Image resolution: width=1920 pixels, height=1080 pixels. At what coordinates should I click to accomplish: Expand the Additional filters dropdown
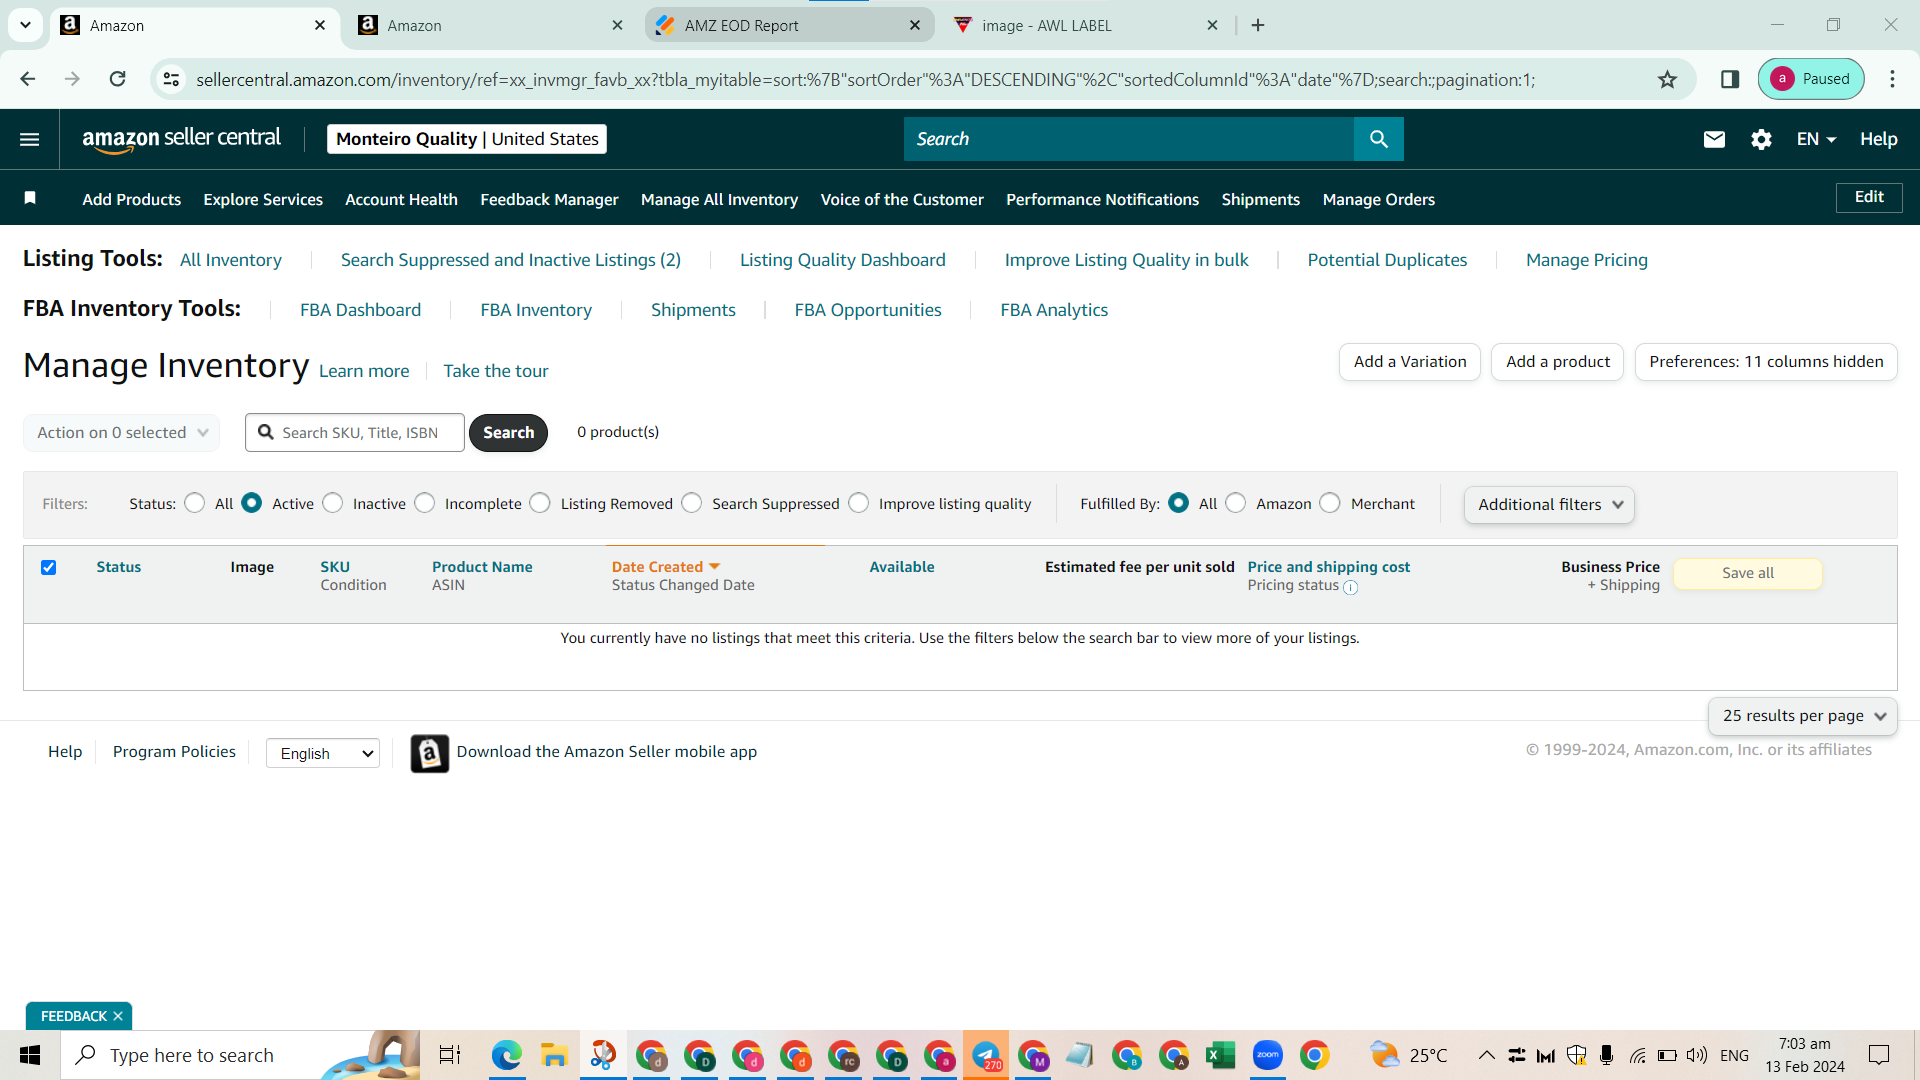pos(1549,505)
